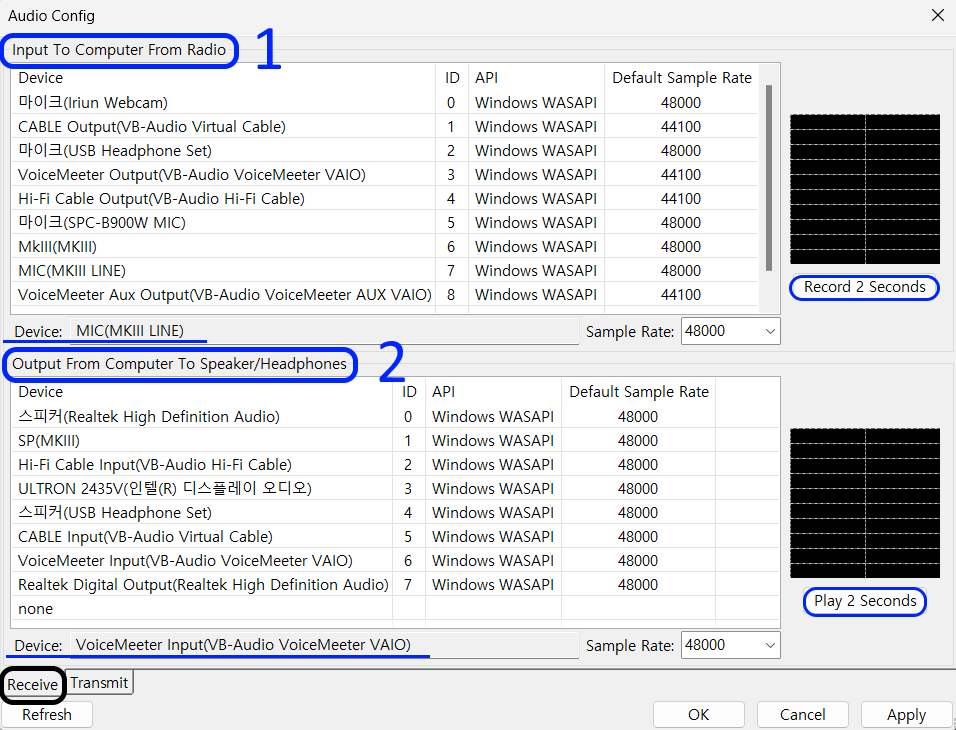
Task: Select MIC(MKIII LINE) input device row
Action: (x=72, y=270)
